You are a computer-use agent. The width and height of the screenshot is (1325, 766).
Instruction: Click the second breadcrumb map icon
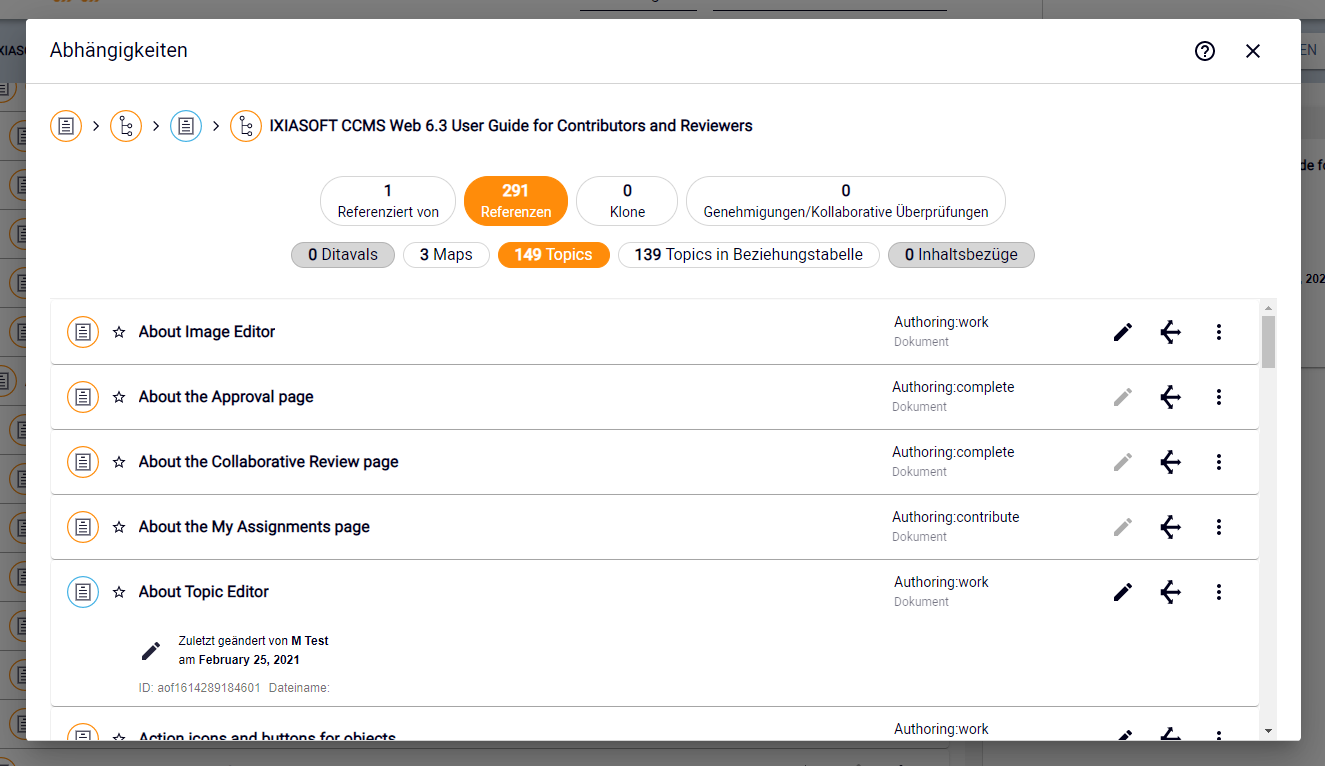coord(126,126)
